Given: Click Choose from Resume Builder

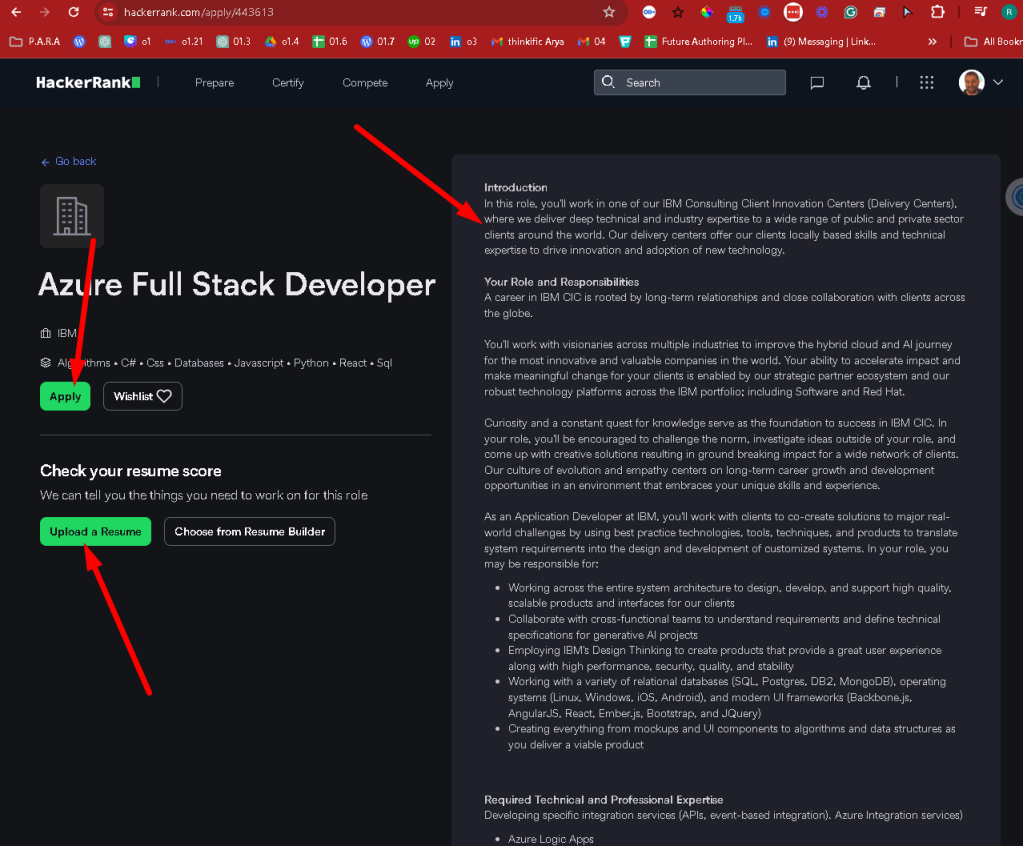Looking at the screenshot, I should coord(249,532).
